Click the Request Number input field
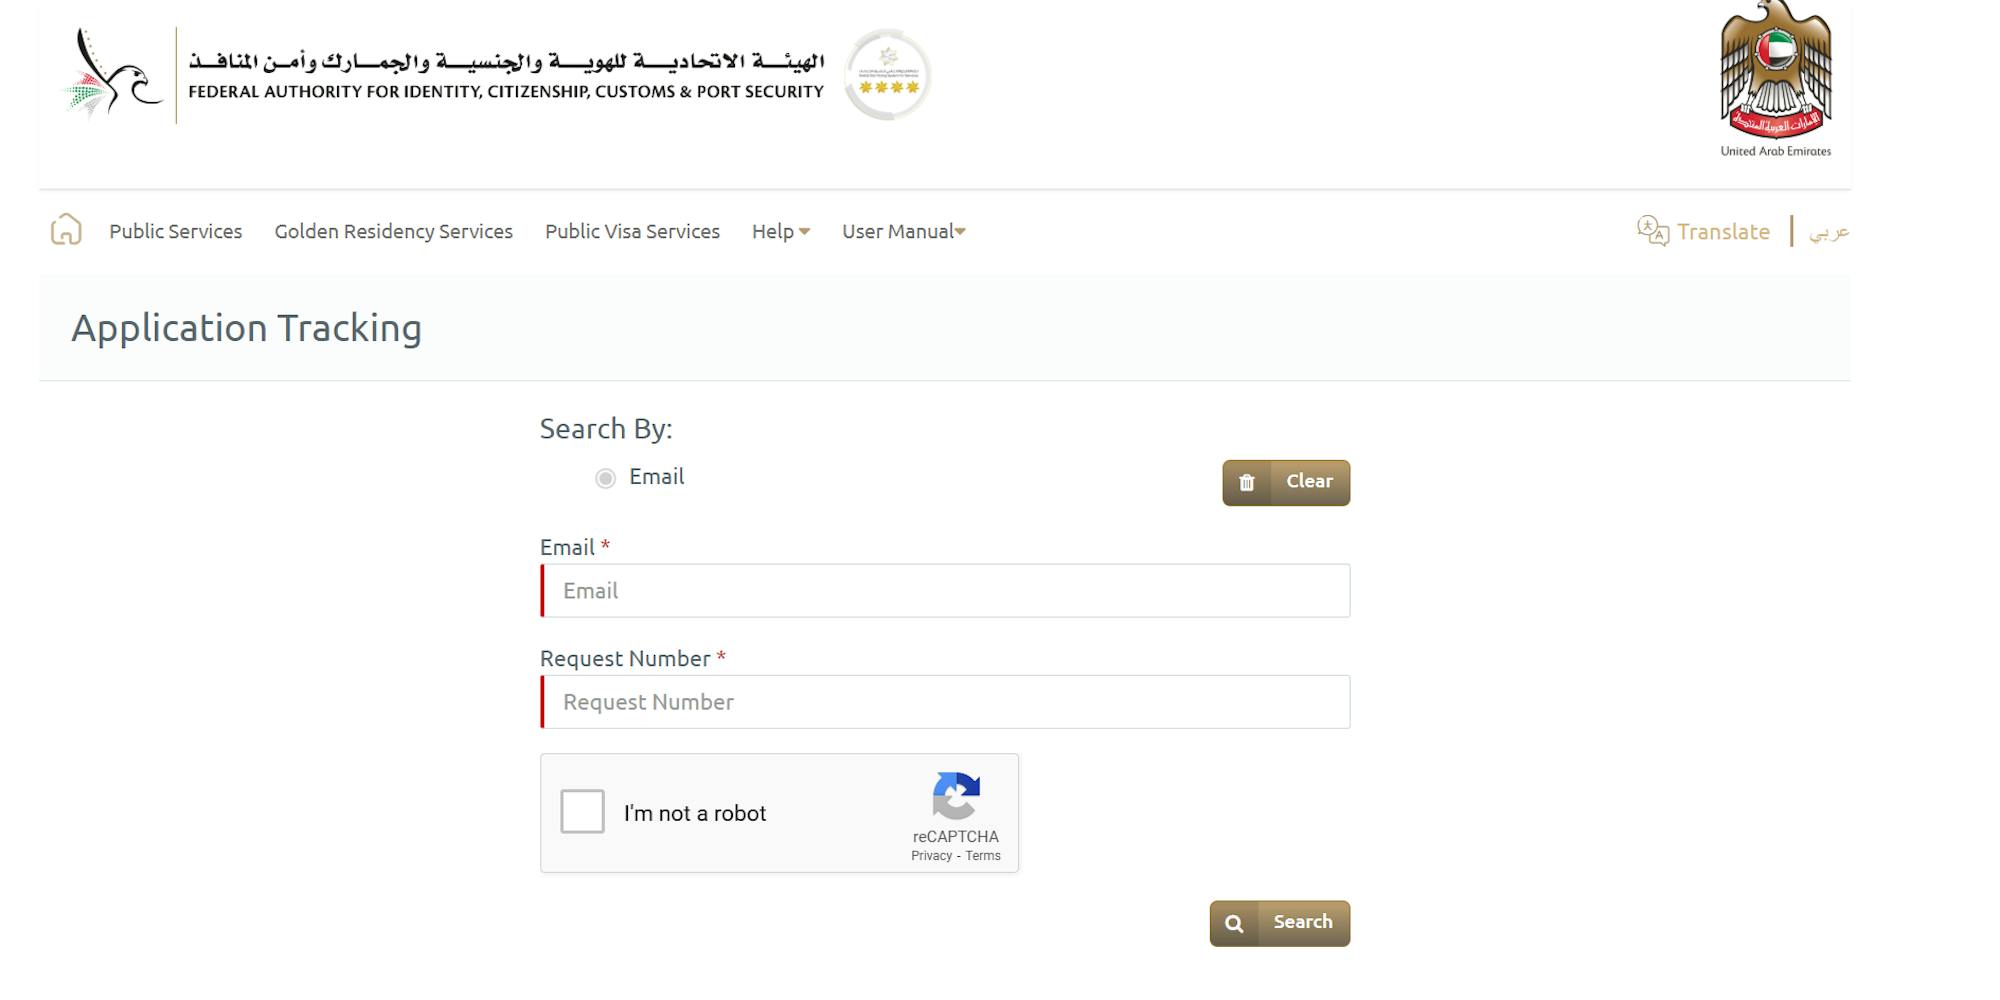This screenshot has width=2000, height=1000. (x=945, y=702)
